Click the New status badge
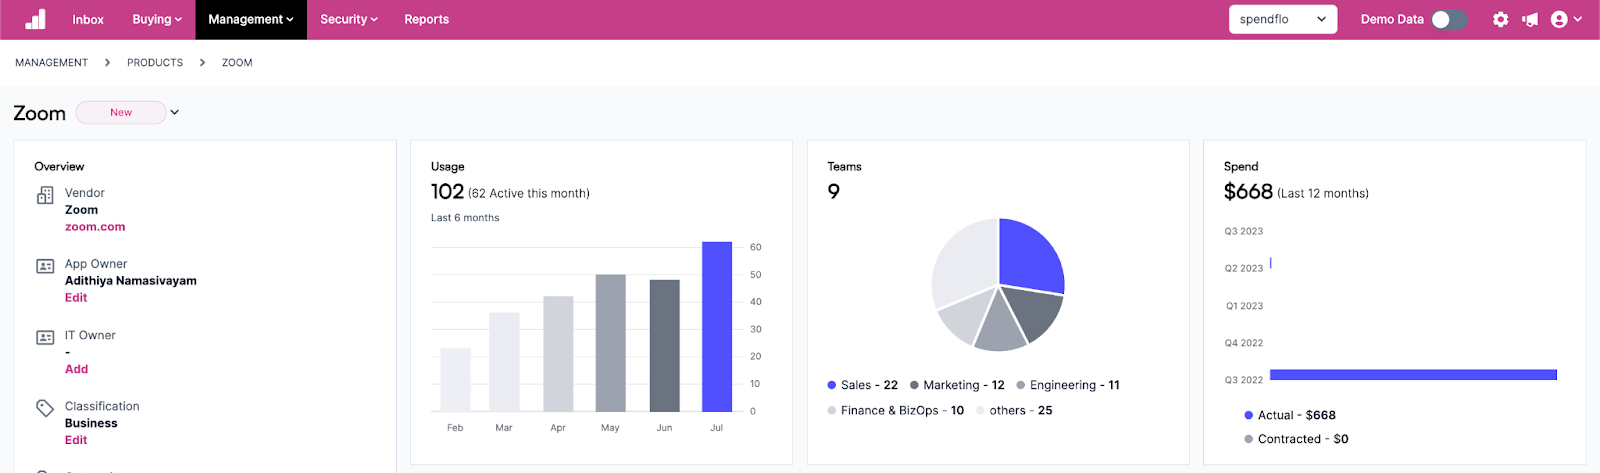1600x473 pixels. tap(121, 112)
